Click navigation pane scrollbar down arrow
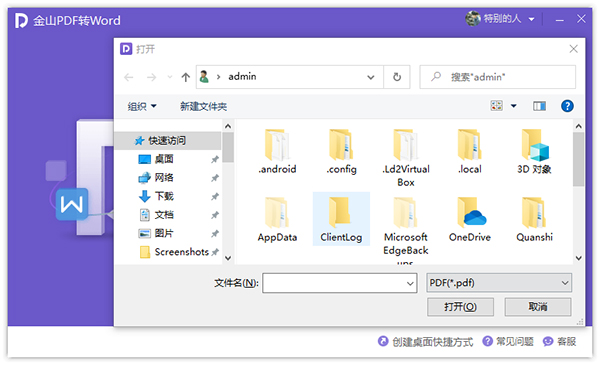The width and height of the screenshot is (600, 365). click(x=228, y=258)
